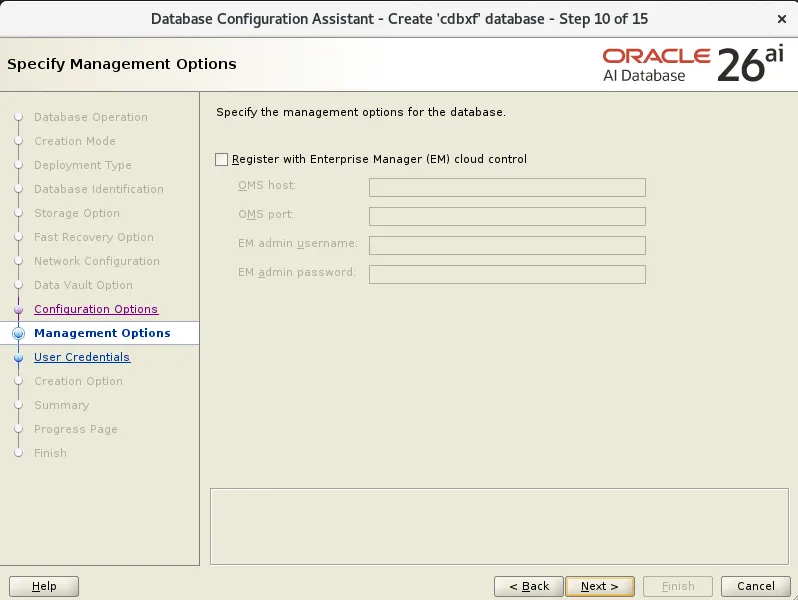Click the Oracle AI Database 26ai logo
Image resolution: width=798 pixels, height=600 pixels.
tap(693, 65)
